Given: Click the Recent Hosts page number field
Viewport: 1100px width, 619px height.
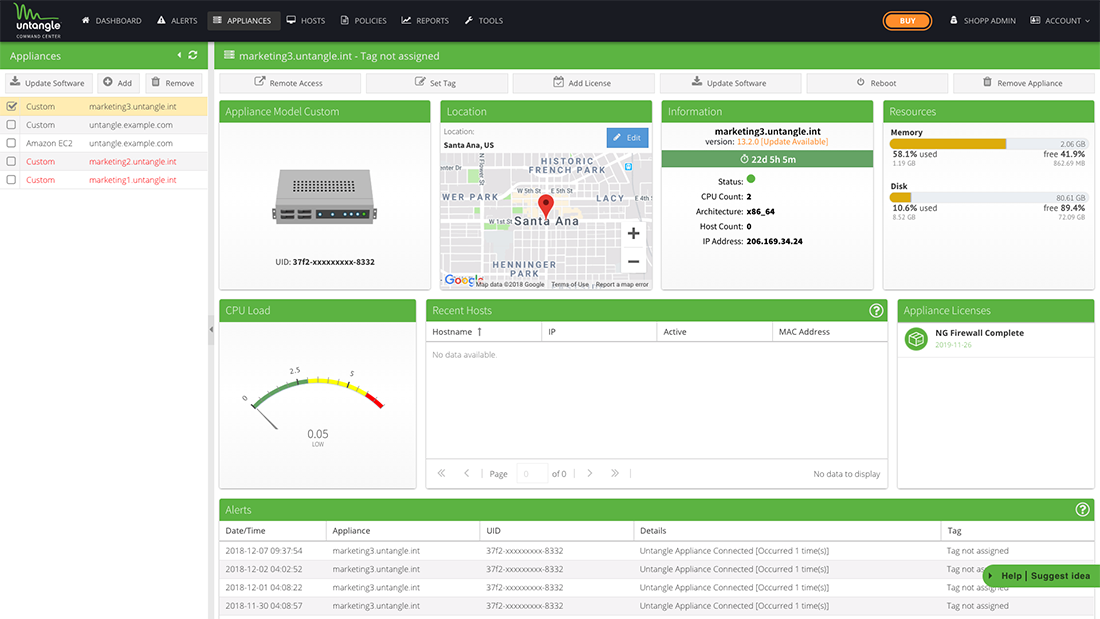Looking at the screenshot, I should click(x=531, y=474).
